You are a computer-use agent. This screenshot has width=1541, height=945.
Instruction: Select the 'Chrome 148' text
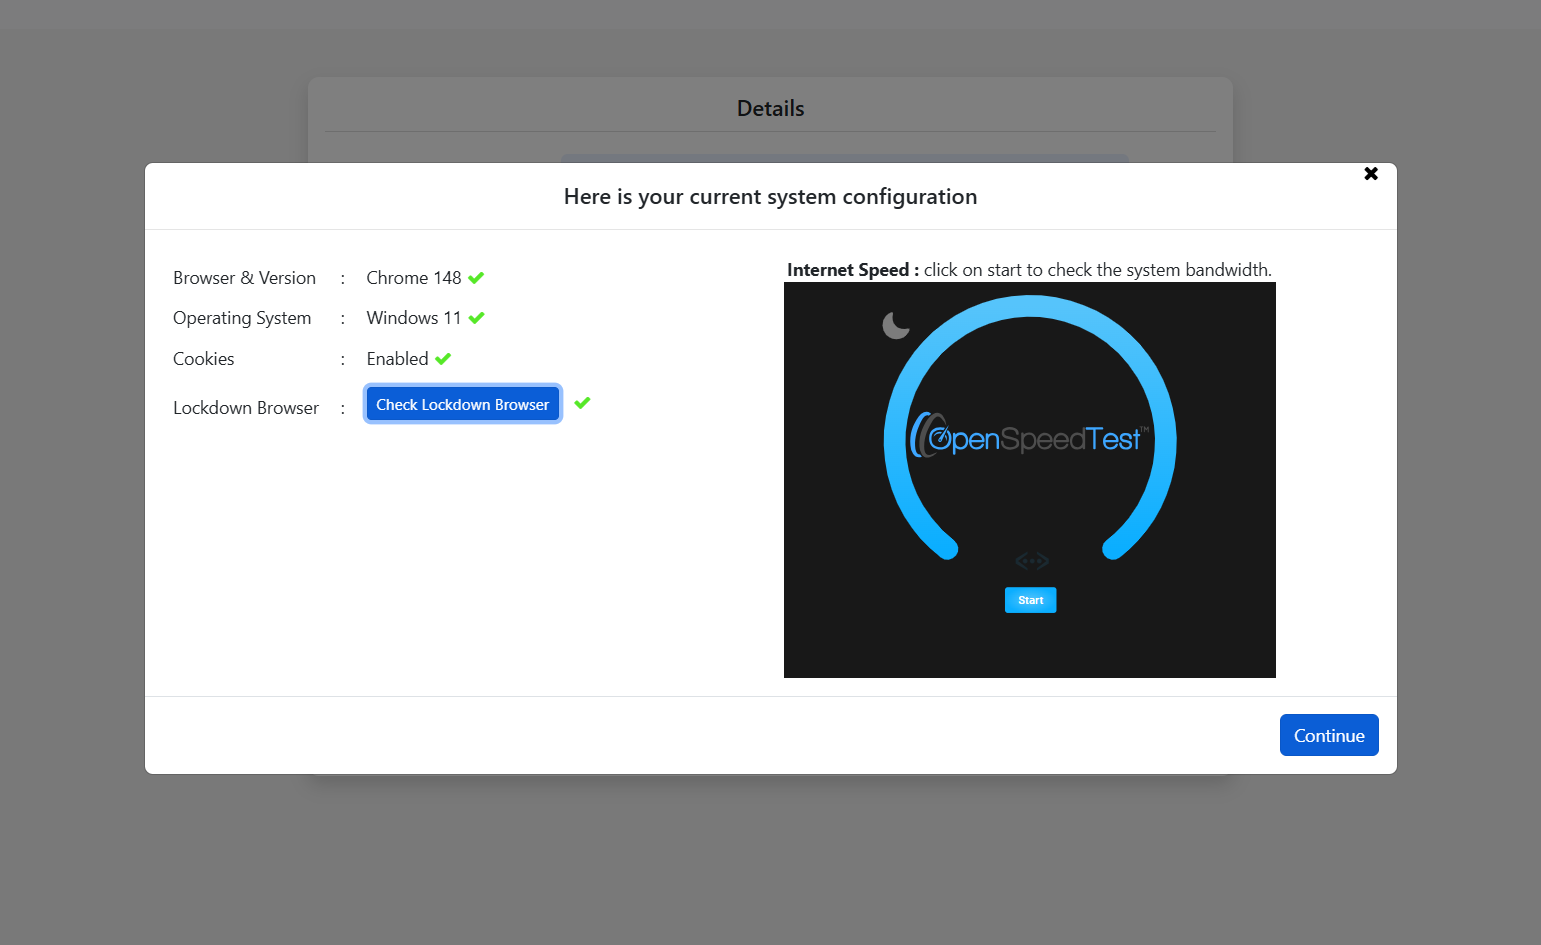pyautogui.click(x=414, y=278)
